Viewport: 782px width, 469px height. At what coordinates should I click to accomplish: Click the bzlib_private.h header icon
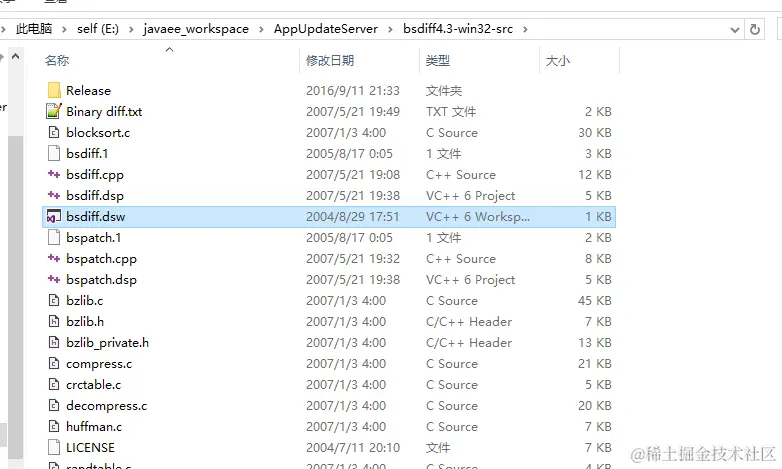54,342
